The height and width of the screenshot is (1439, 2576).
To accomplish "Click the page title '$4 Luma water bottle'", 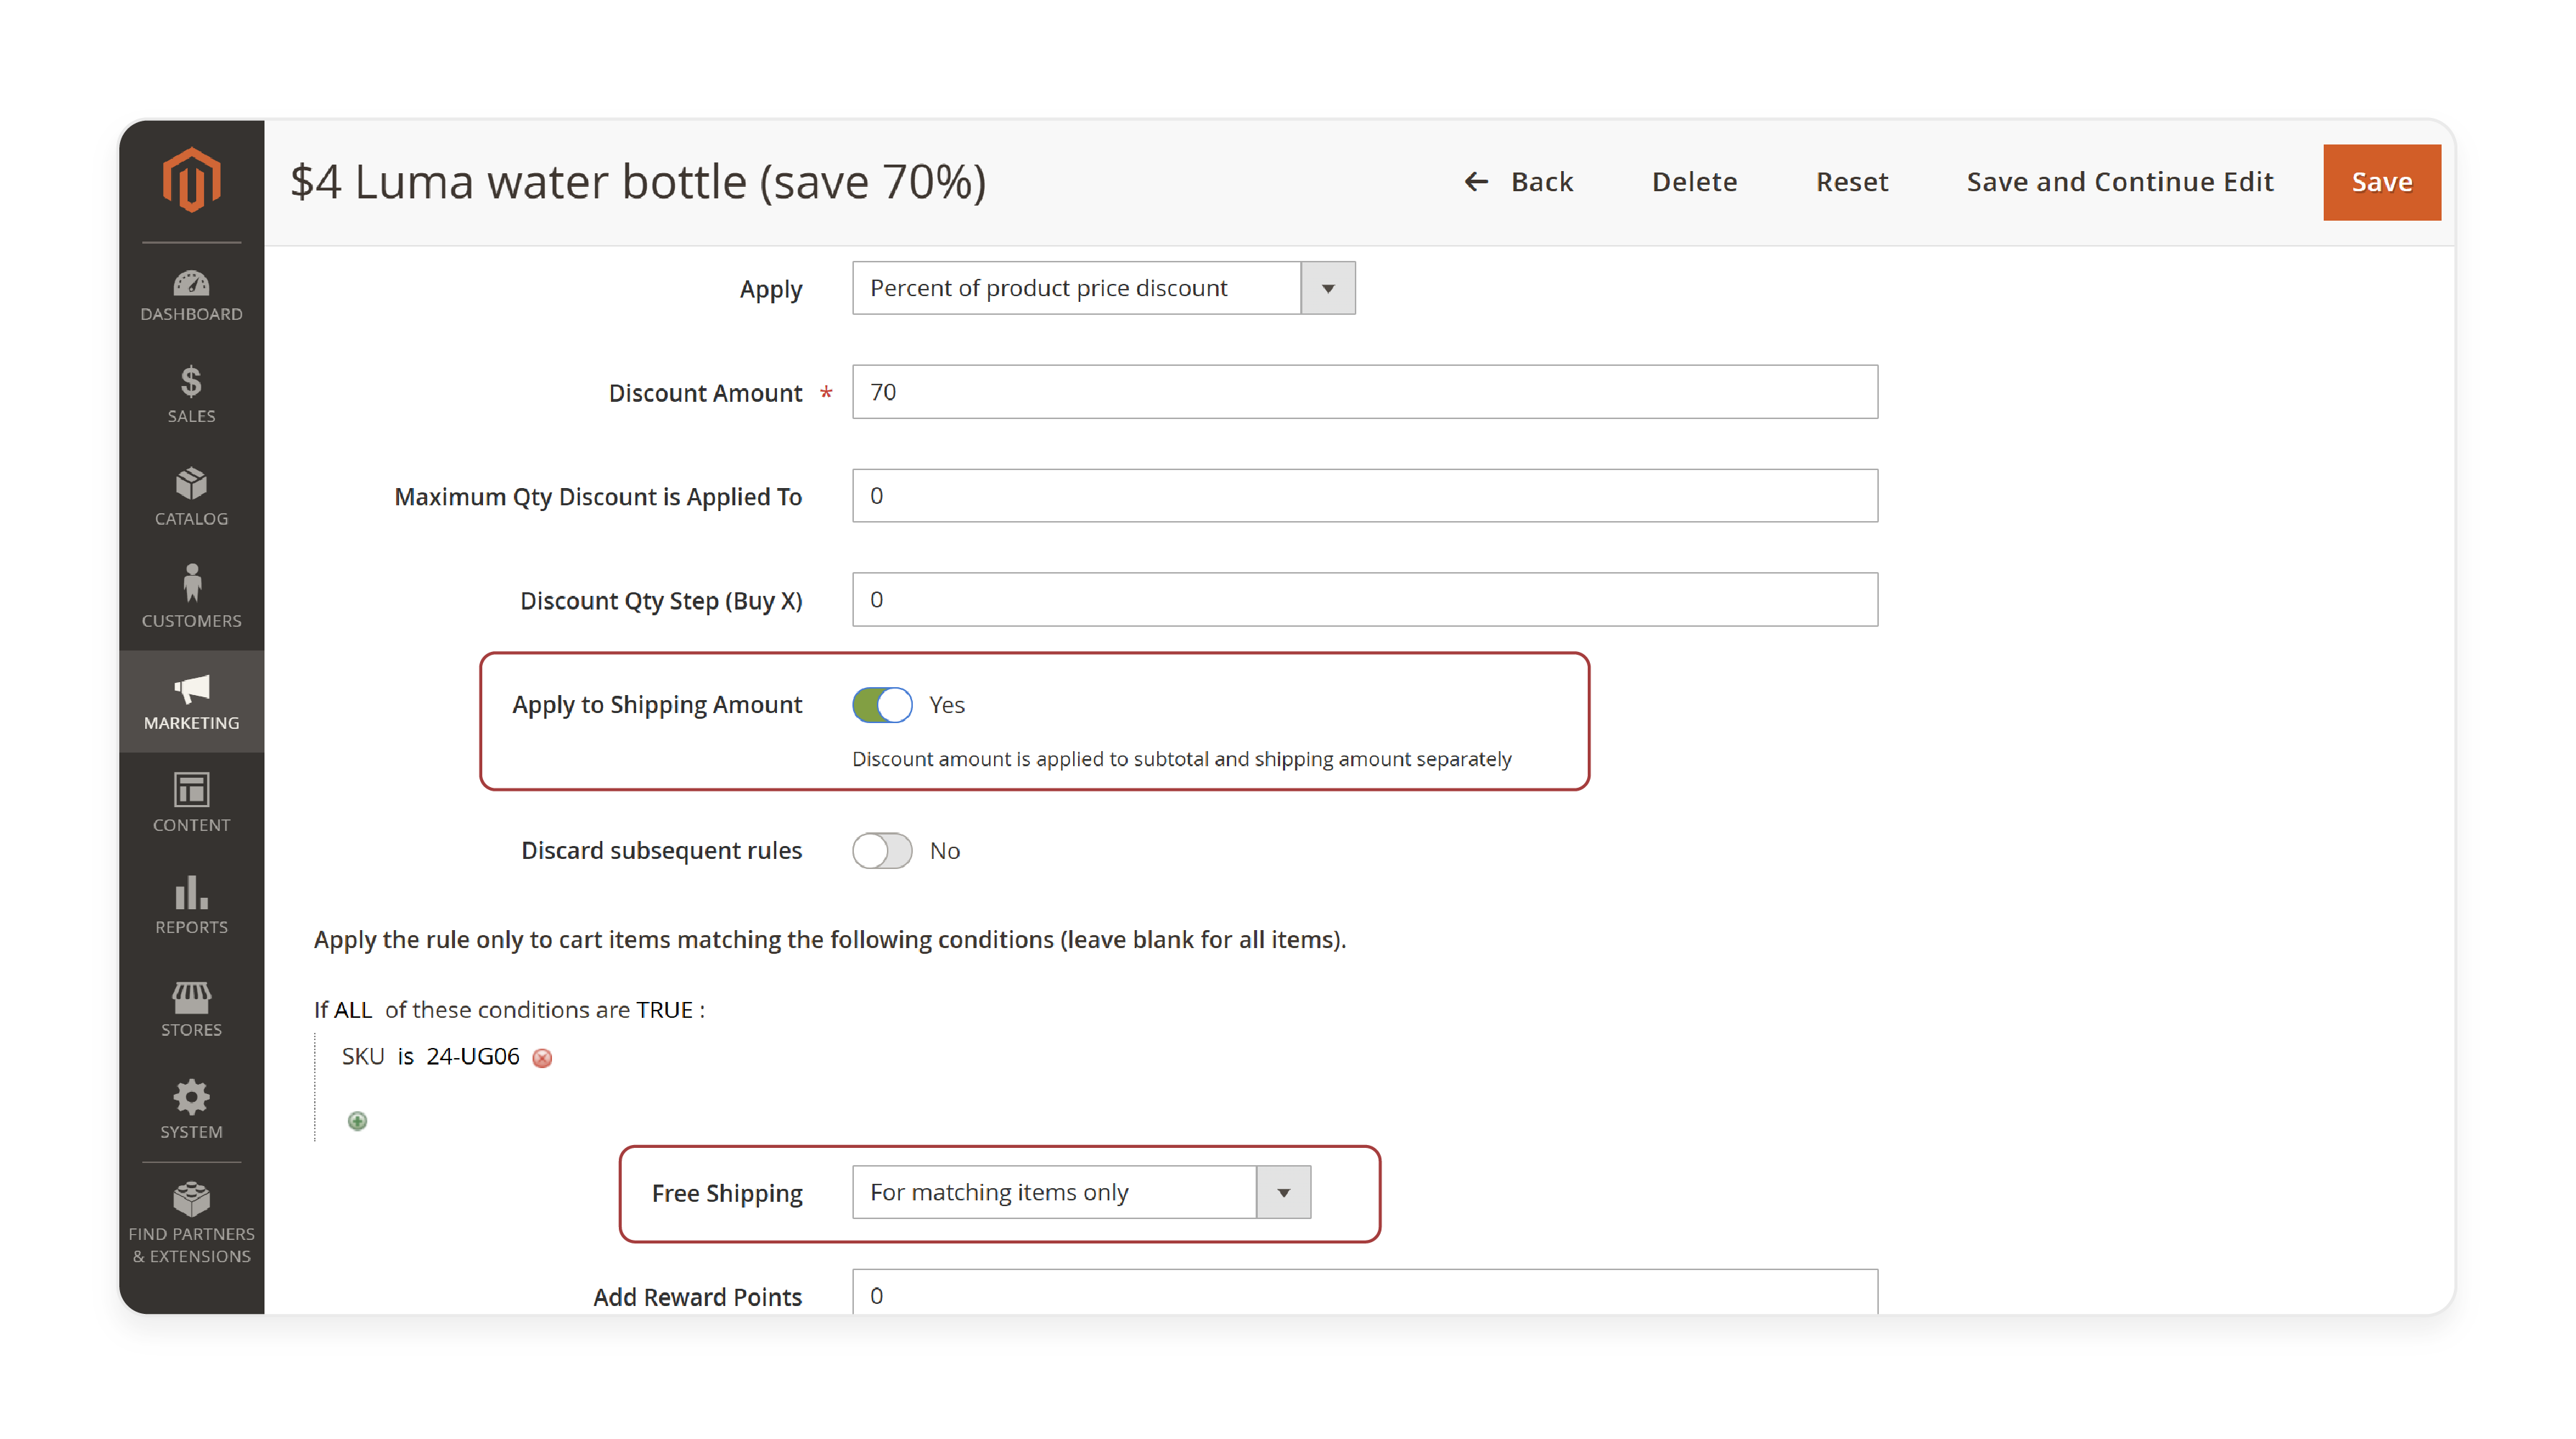I will tap(638, 182).
